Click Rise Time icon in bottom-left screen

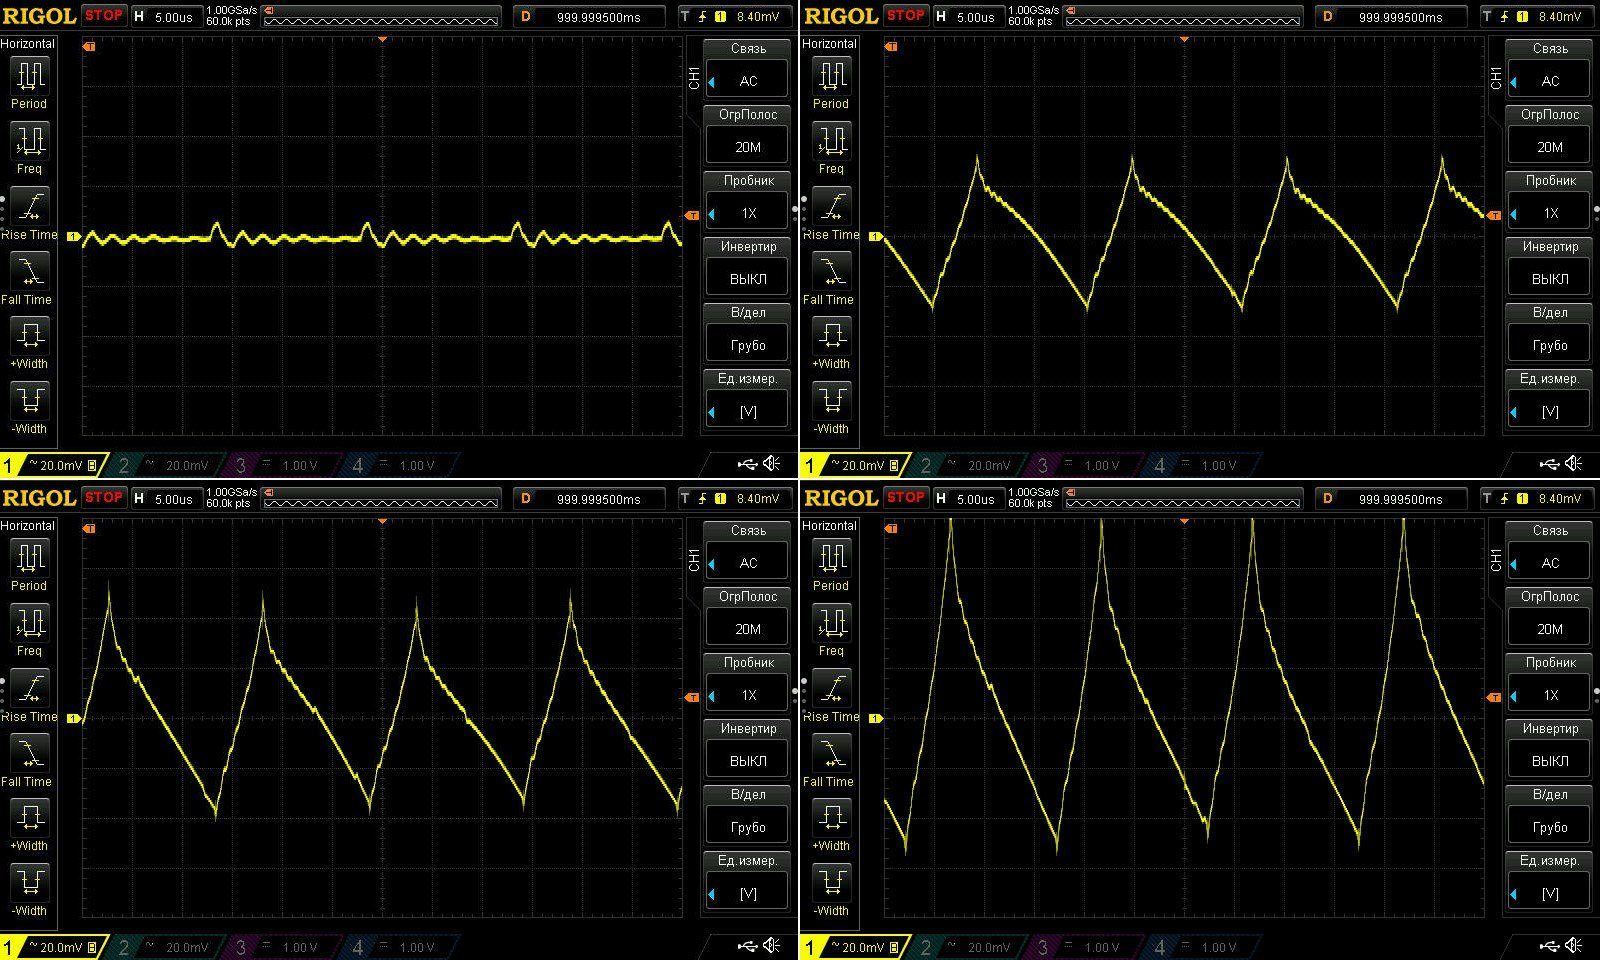click(x=29, y=688)
